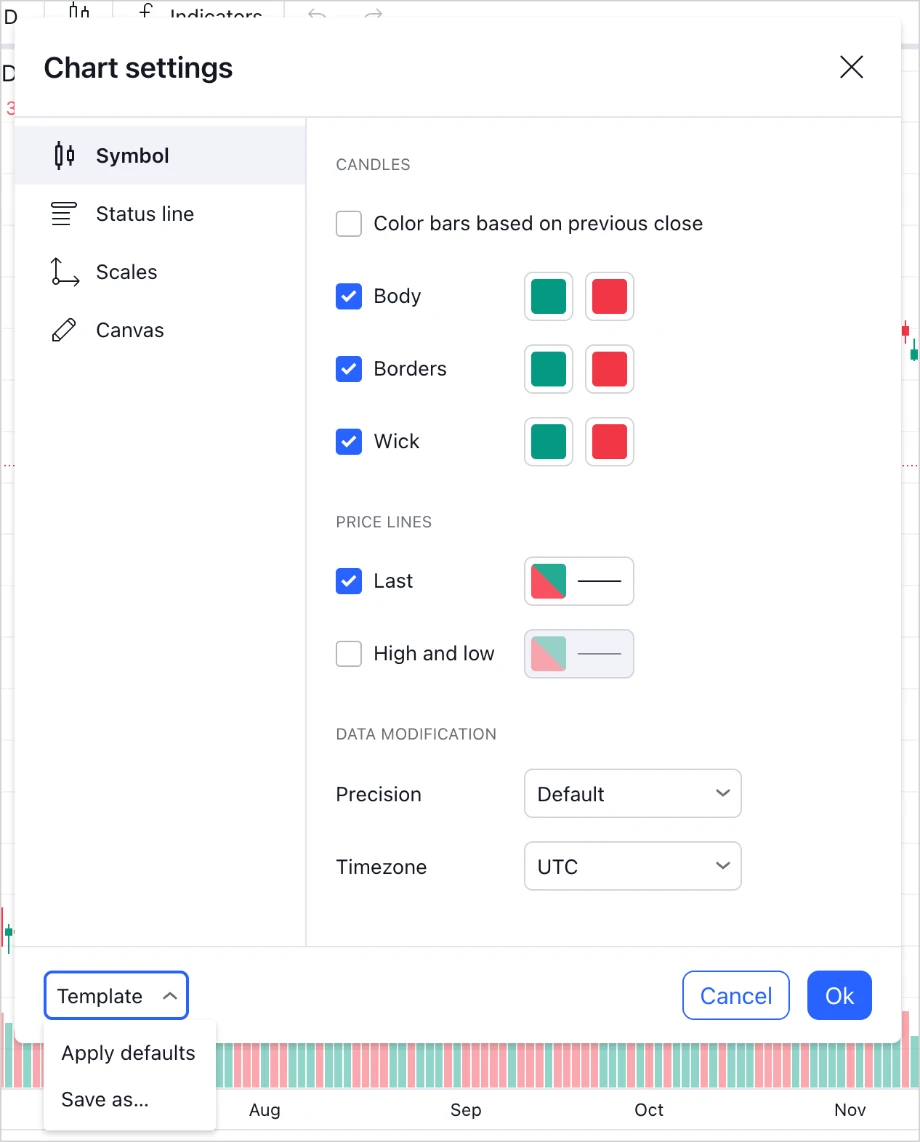
Task: Close the Chart settings dialog with X
Action: coord(851,67)
